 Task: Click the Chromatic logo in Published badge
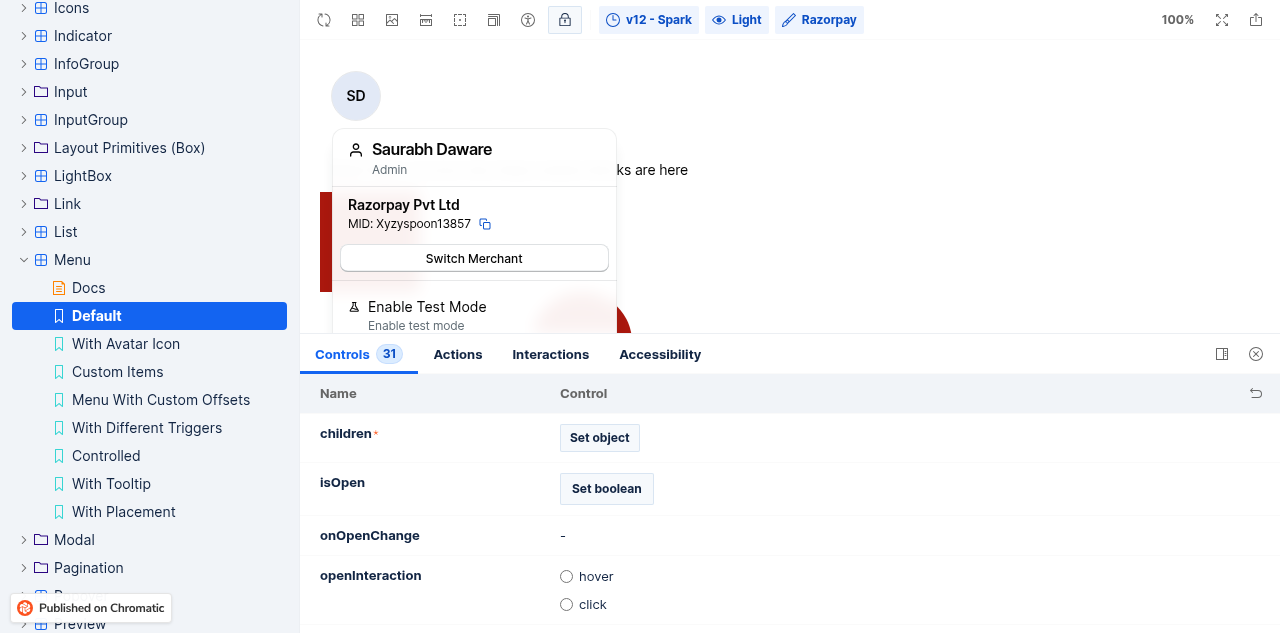pos(25,608)
